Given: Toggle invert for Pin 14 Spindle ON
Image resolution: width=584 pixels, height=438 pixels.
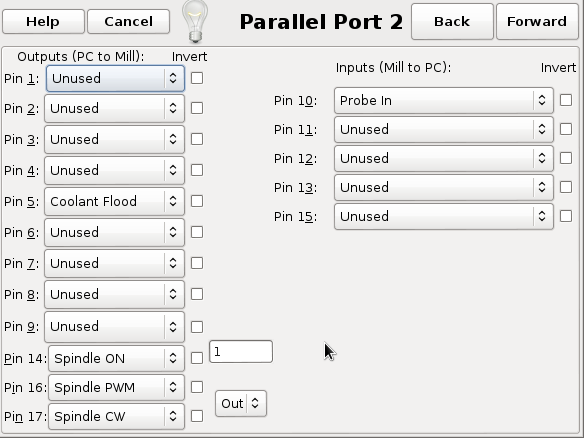Looking at the screenshot, I should coord(197,358).
